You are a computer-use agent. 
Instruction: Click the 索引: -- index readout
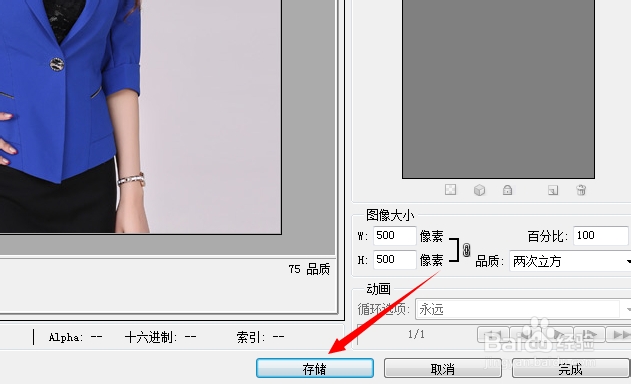260,337
